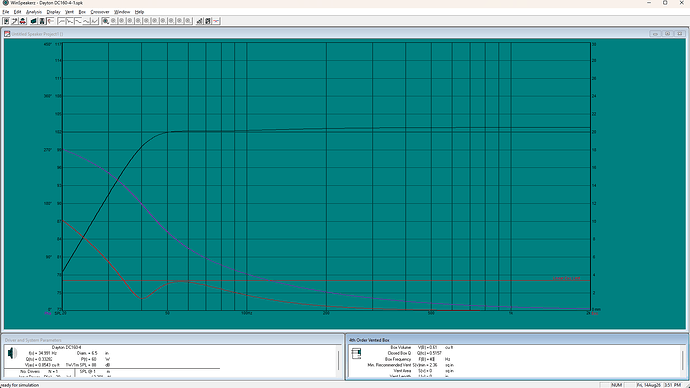The width and height of the screenshot is (690, 388).
Task: Click the dark enclosure icon after teal box
Action: [42, 21]
